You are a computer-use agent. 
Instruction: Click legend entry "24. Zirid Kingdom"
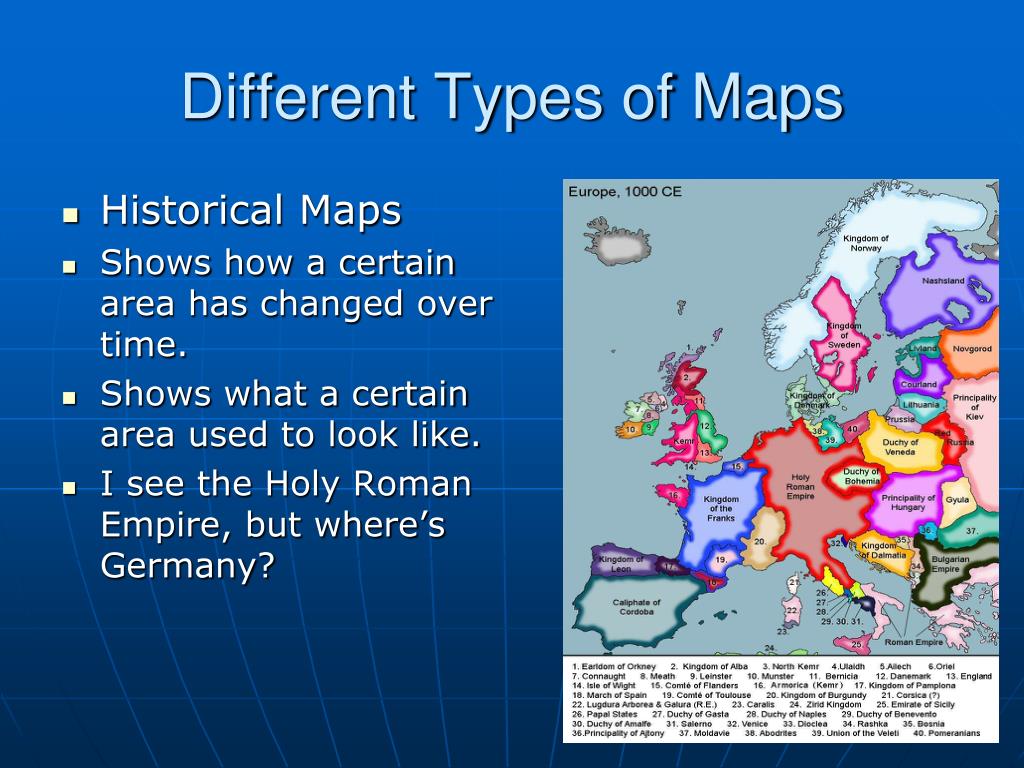[825, 705]
